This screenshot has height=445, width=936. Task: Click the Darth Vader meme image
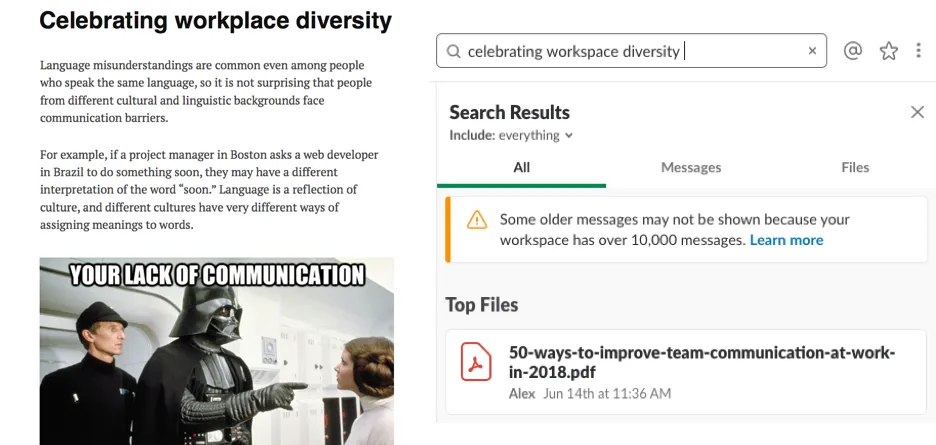pyautogui.click(x=216, y=350)
